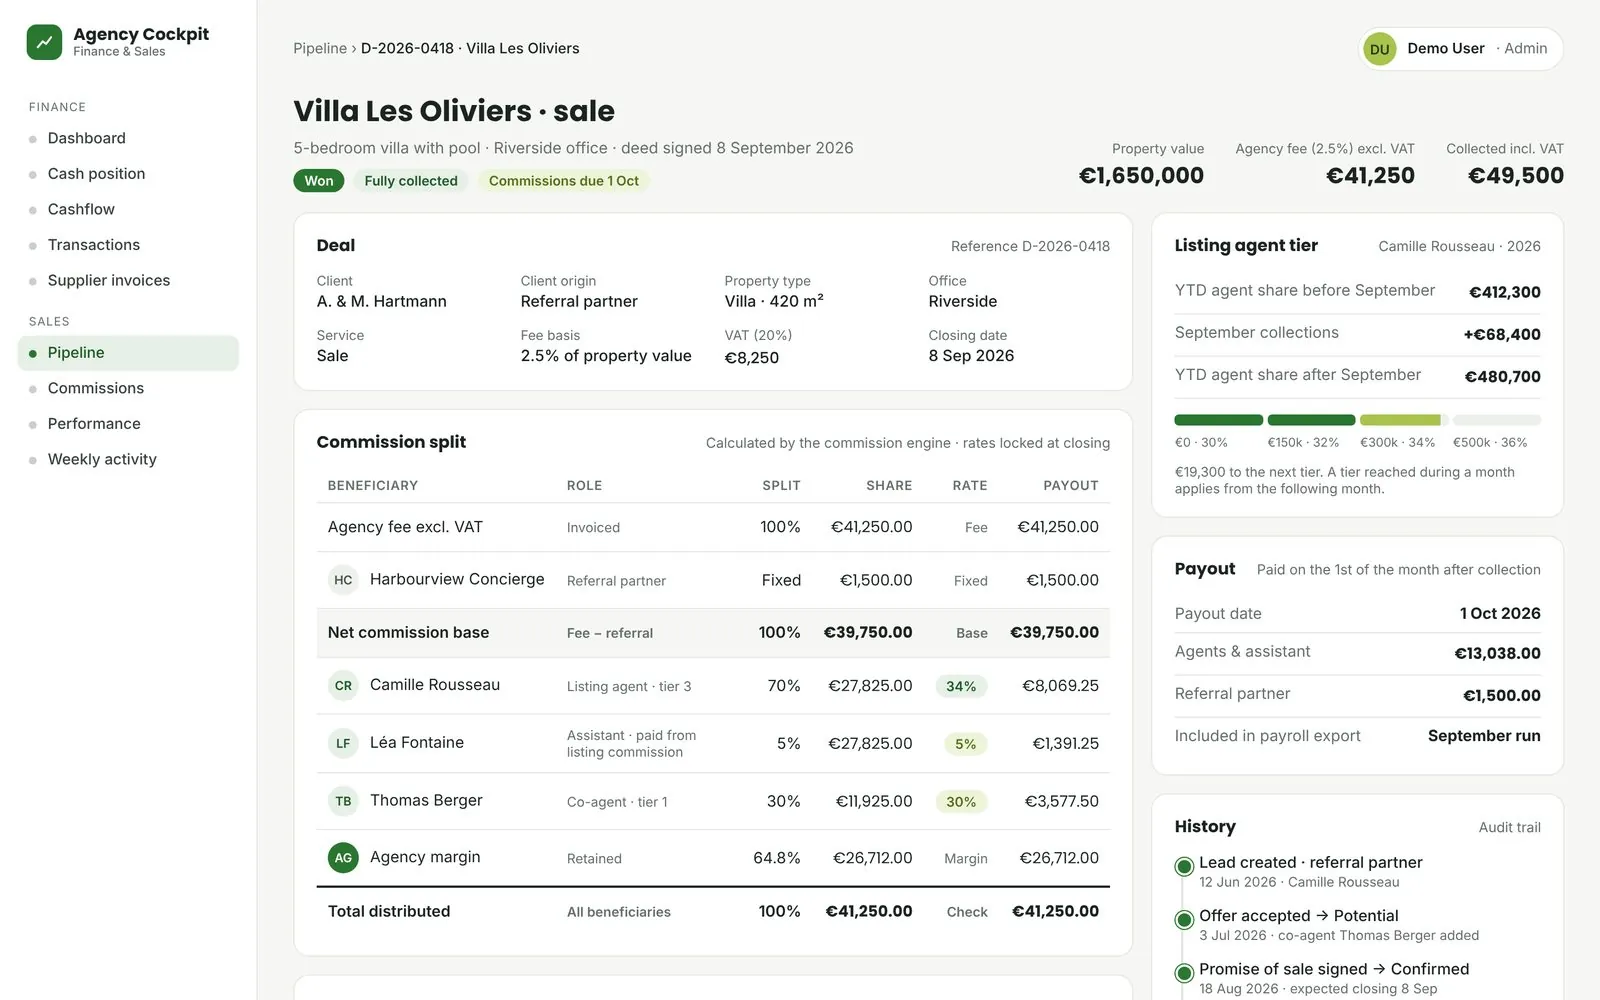Click the third tier progress segment €300k · 34%
Screen dimensions: 1600x1000
(x=1404, y=420)
